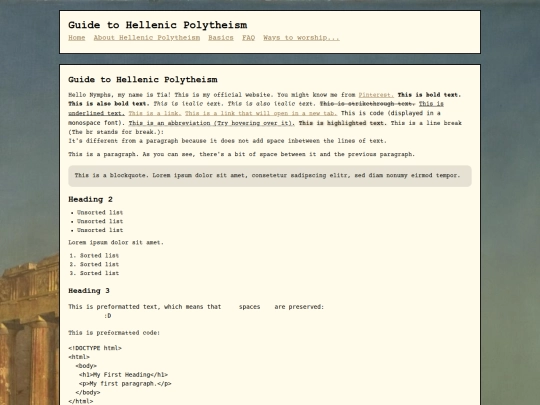Screen dimensions: 540x405
Task: Click '3. Sorted list' item
Action: 94,273
